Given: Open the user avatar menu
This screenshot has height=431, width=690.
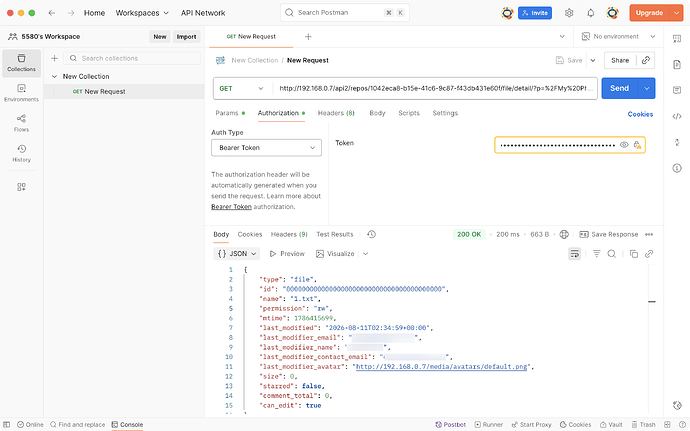Looking at the screenshot, I should [x=612, y=13].
